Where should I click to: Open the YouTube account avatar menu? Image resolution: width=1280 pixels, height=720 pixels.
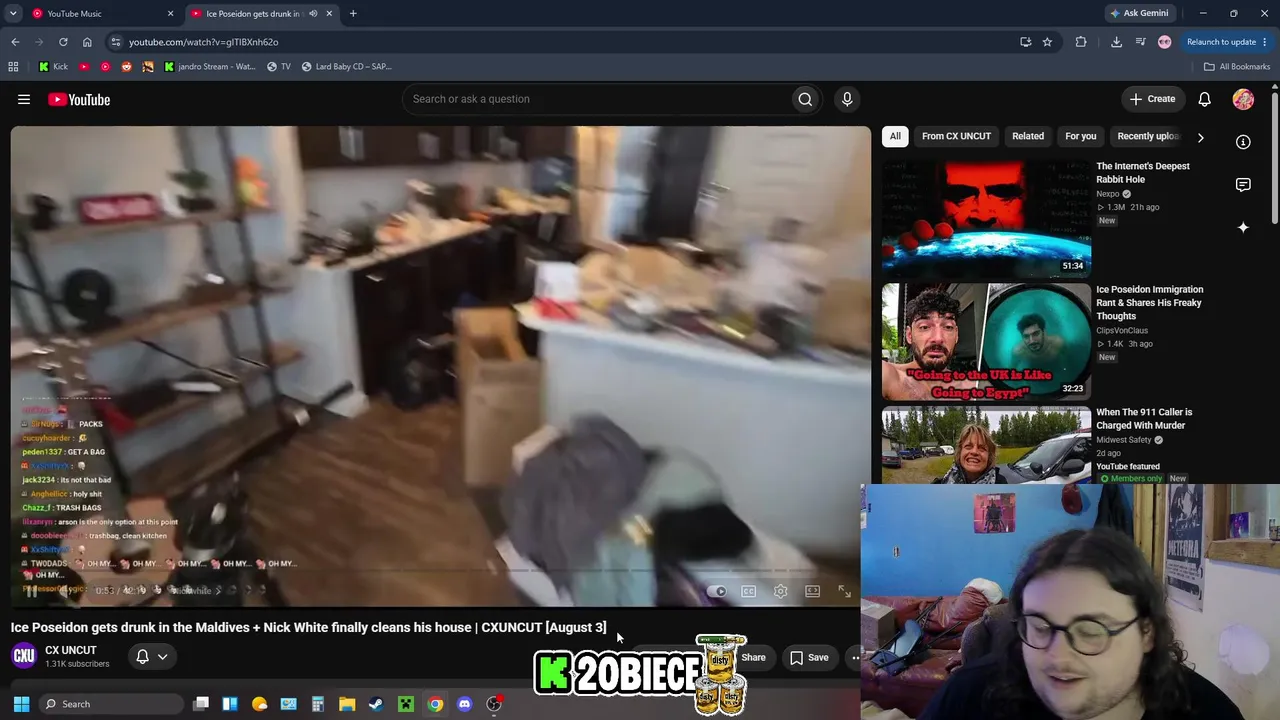pyautogui.click(x=1243, y=99)
